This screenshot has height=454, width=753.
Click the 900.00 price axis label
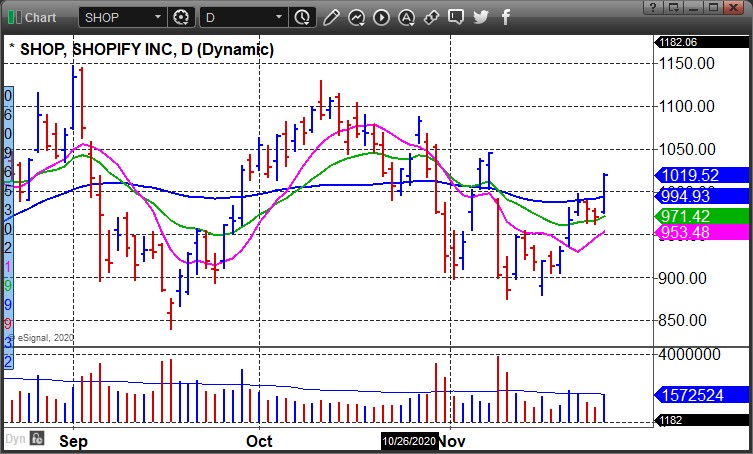click(682, 278)
